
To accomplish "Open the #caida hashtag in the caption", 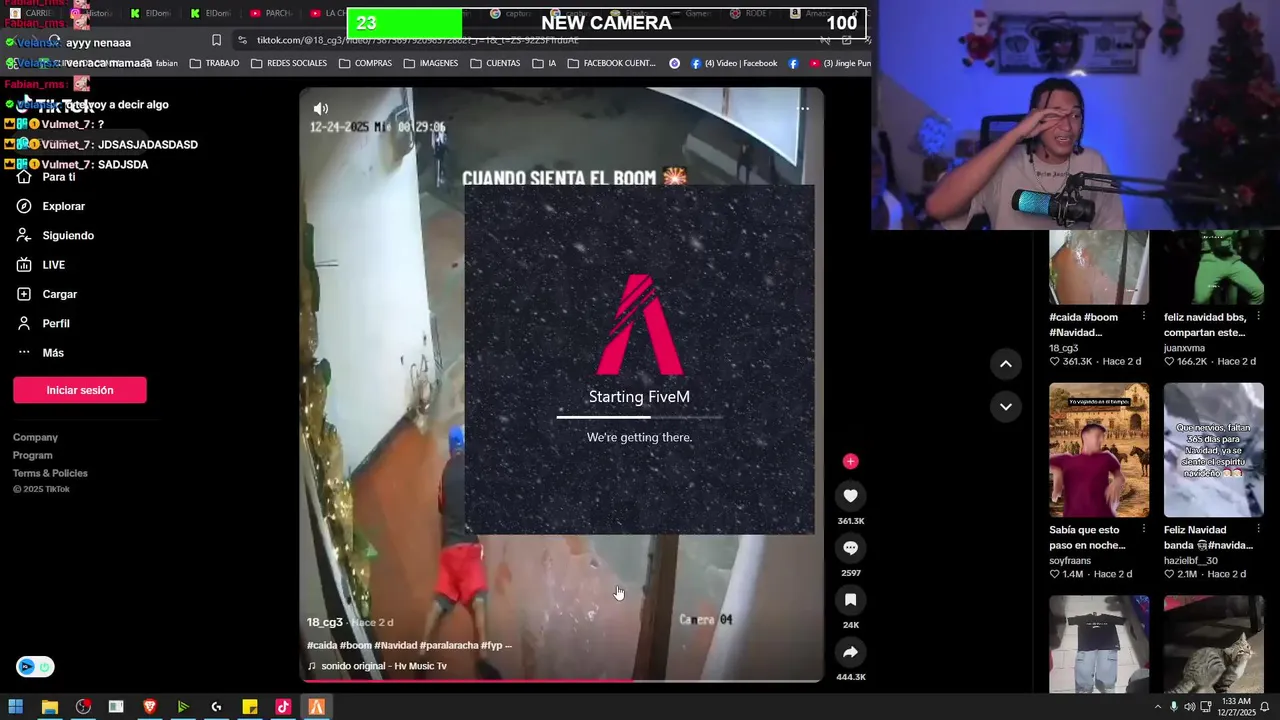I will click(x=322, y=645).
